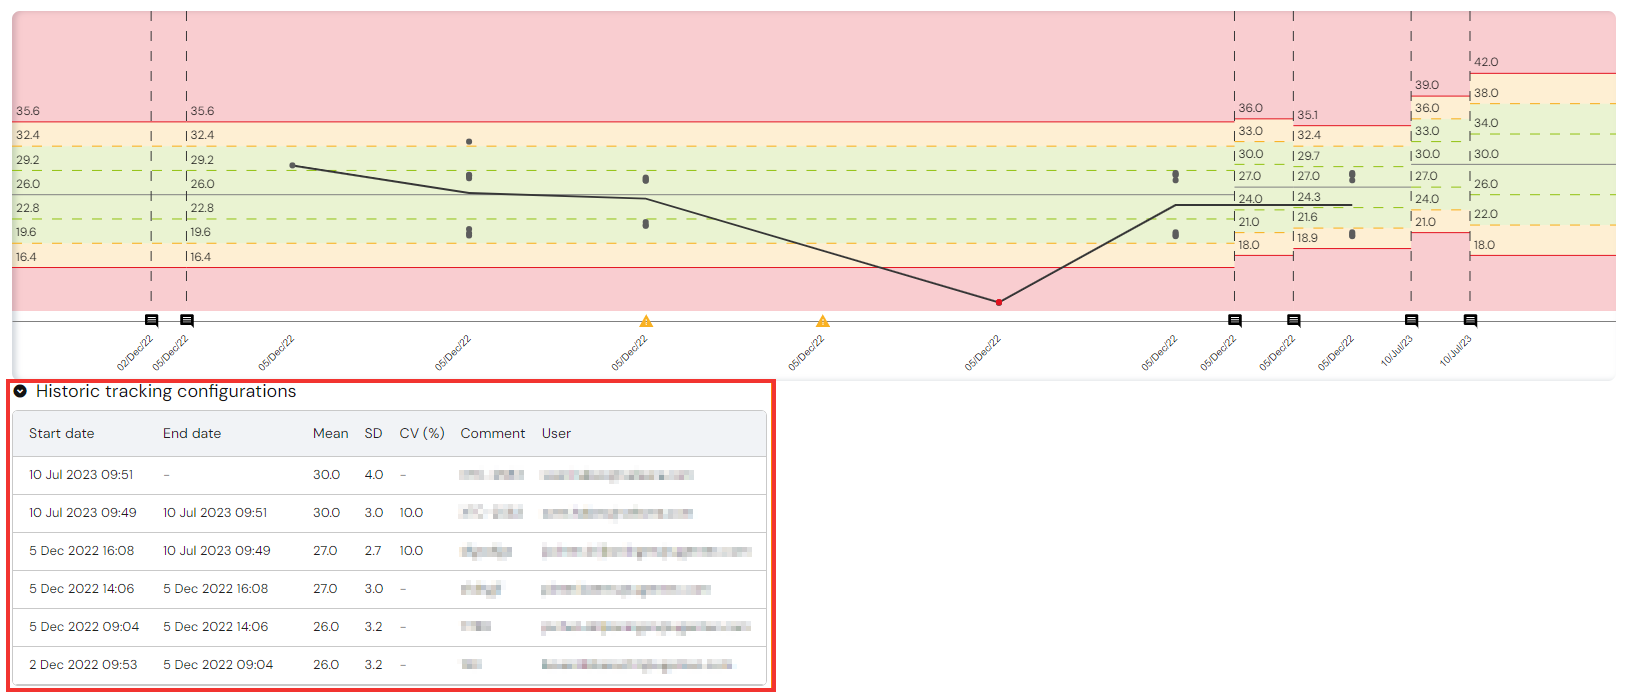Select start date 10 Jul 2023 09:49
The height and width of the screenshot is (698, 1626).
point(83,513)
